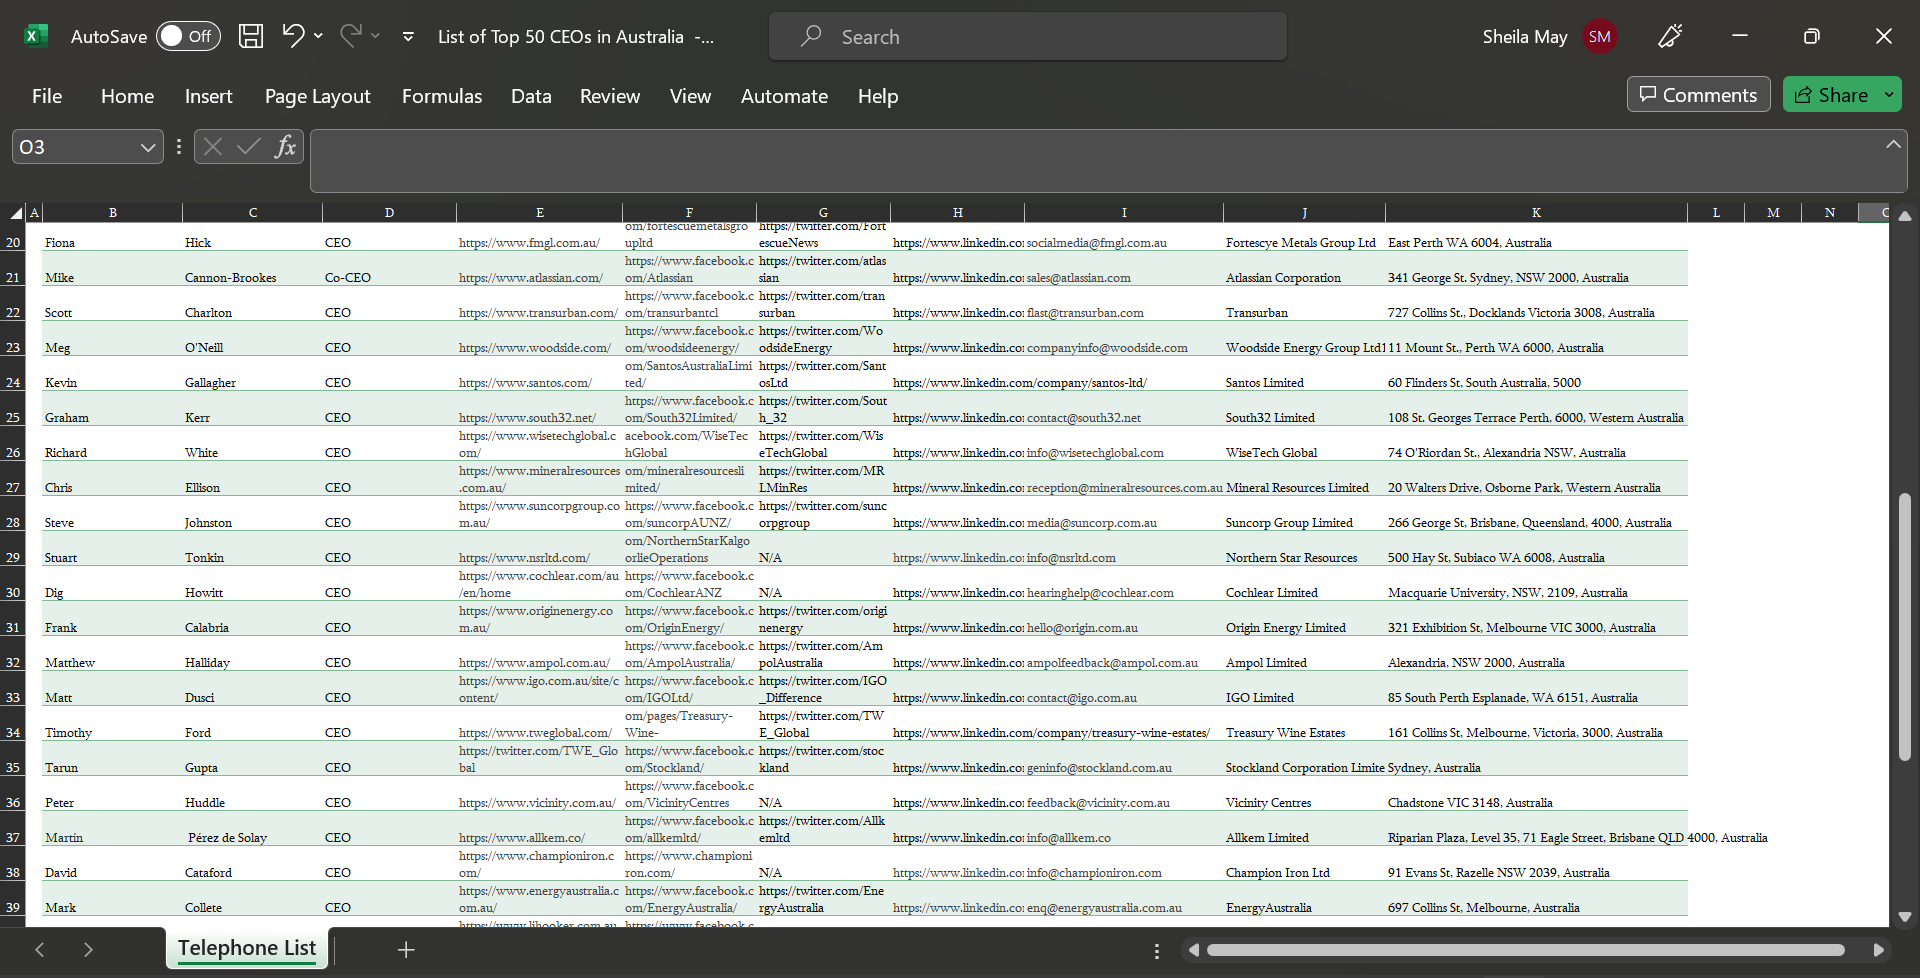The image size is (1920, 978).
Task: Undo the last action
Action: (x=292, y=36)
